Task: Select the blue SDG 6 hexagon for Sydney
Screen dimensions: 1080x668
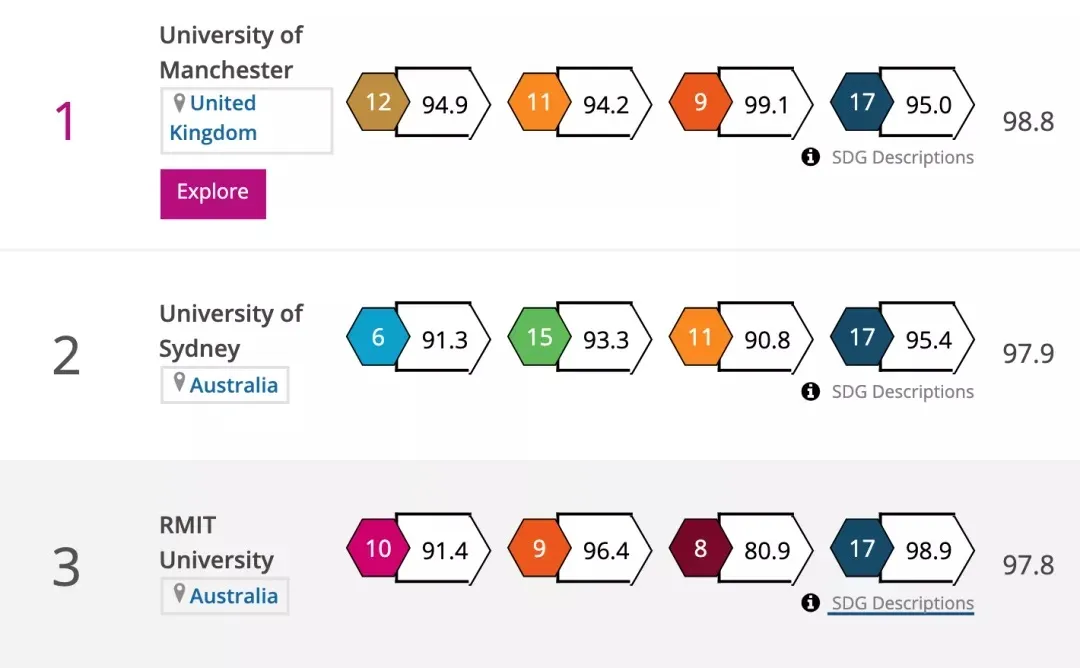Action: pos(377,338)
